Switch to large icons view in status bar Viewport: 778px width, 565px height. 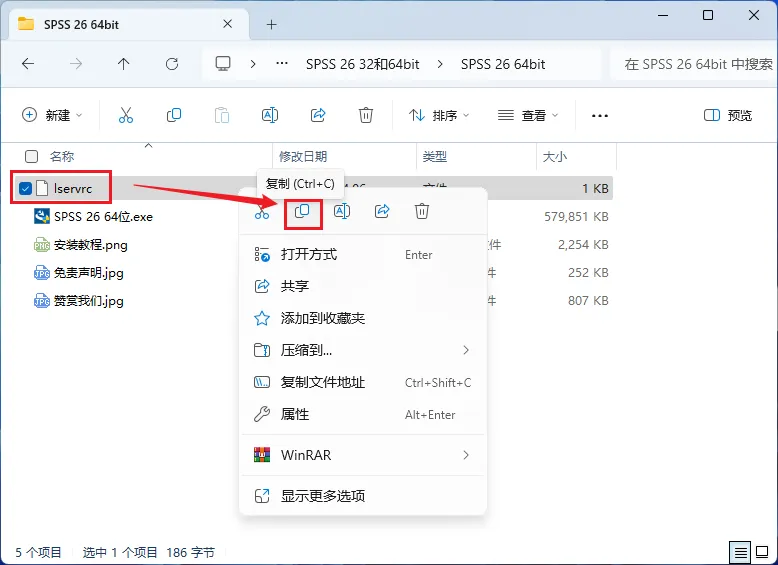pos(762,552)
